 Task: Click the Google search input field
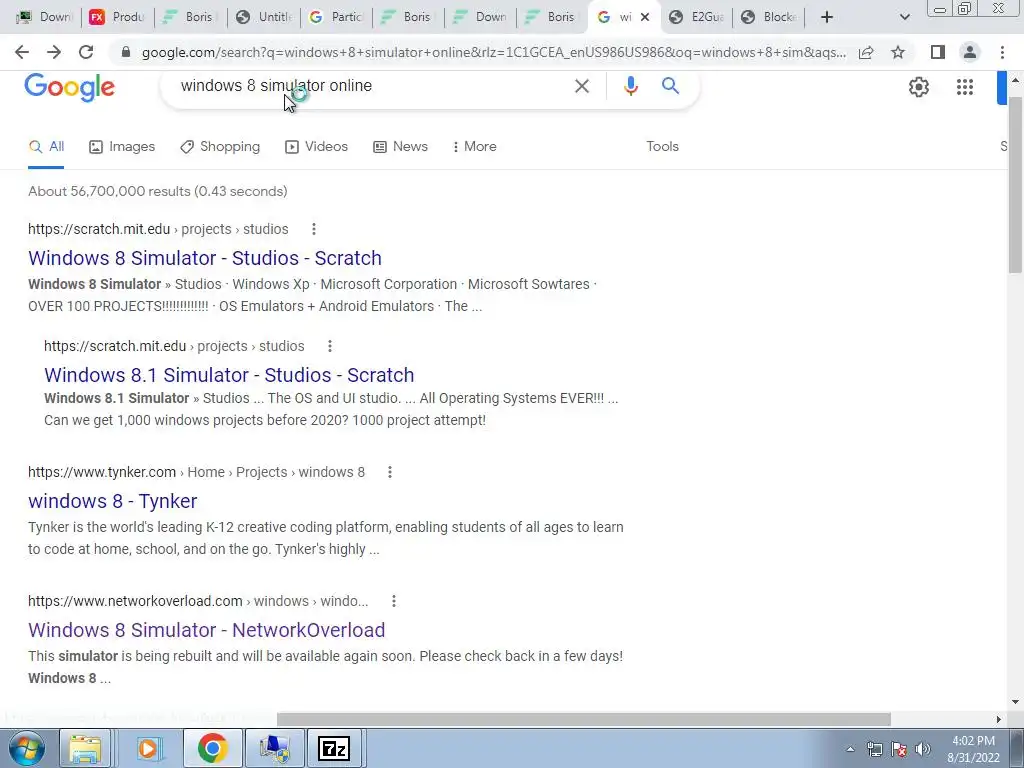point(372,86)
